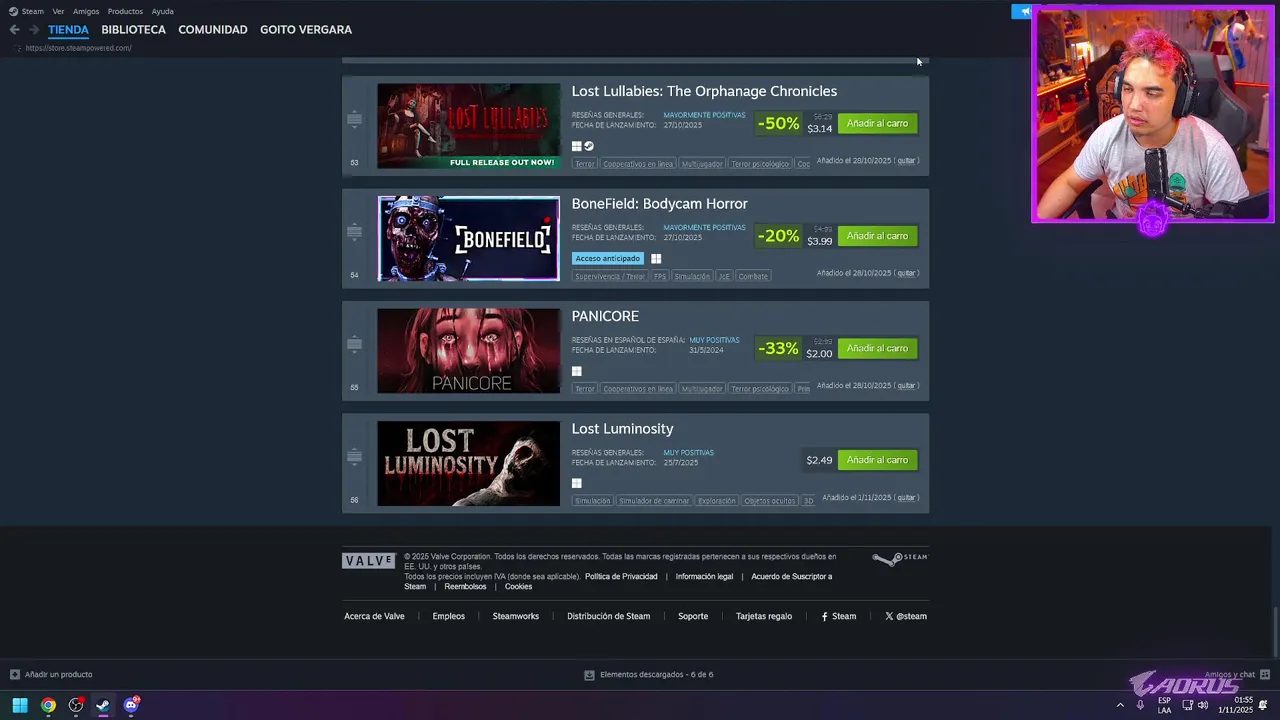The height and width of the screenshot is (720, 1280).
Task: Click the Windows platform icon under Lost Lullabies
Action: pos(577,146)
